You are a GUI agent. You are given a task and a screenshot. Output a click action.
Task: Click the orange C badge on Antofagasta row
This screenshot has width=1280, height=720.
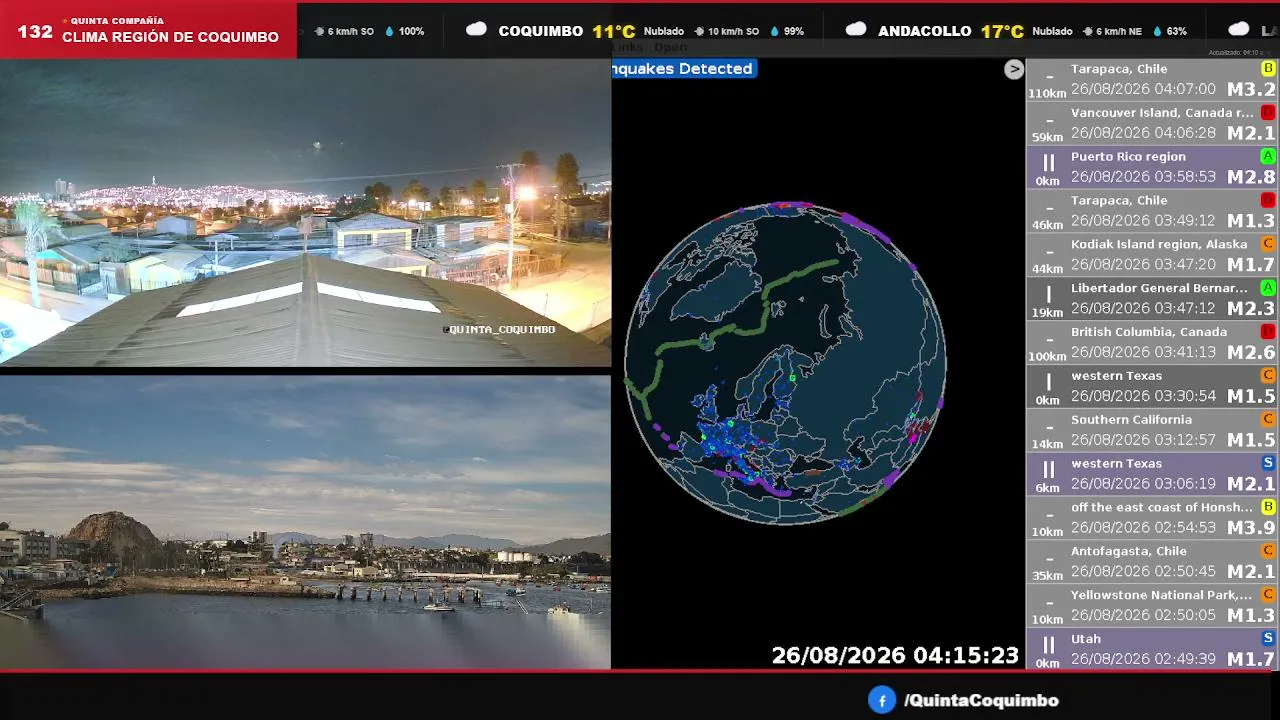pos(1268,550)
